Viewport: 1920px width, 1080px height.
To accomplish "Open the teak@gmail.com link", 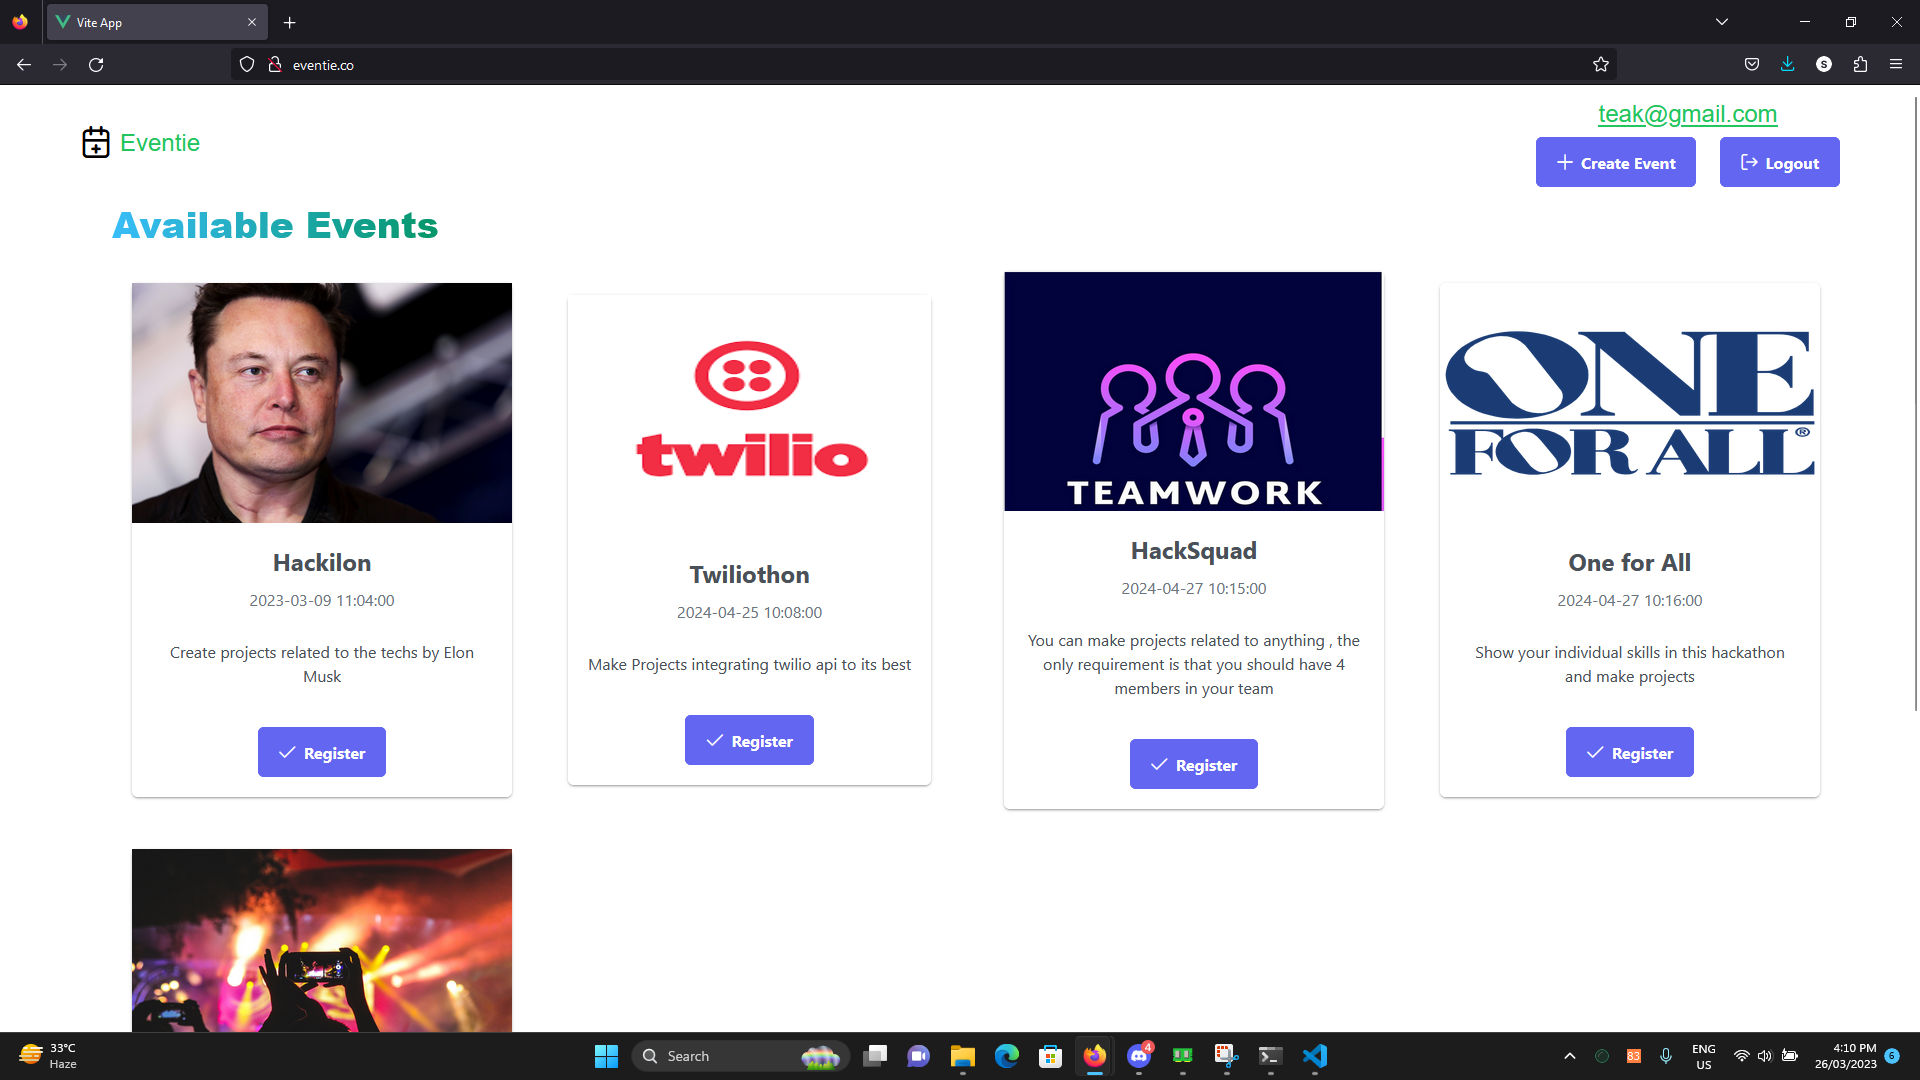I will [1687, 114].
